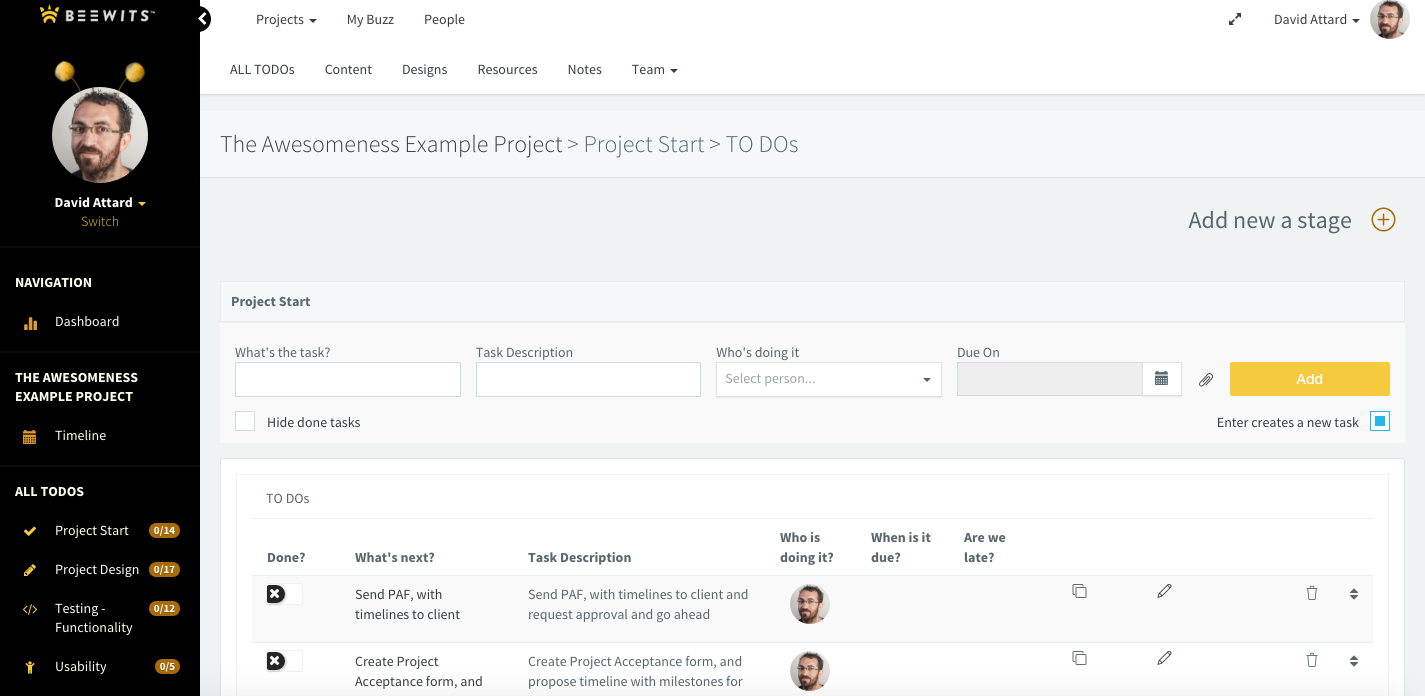Switch to the Designs tab
Viewport: 1425px width, 696px height.
[425, 70]
